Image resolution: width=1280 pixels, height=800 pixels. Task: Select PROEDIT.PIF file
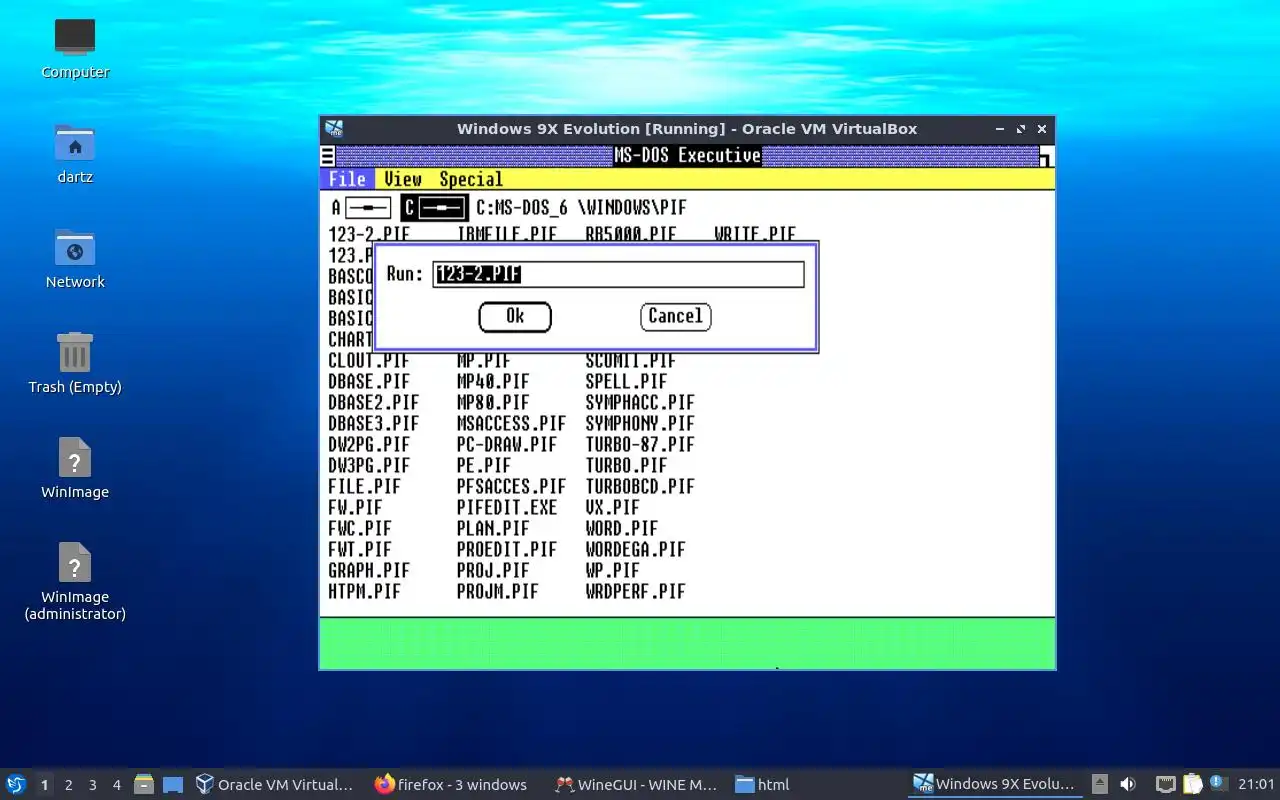507,549
